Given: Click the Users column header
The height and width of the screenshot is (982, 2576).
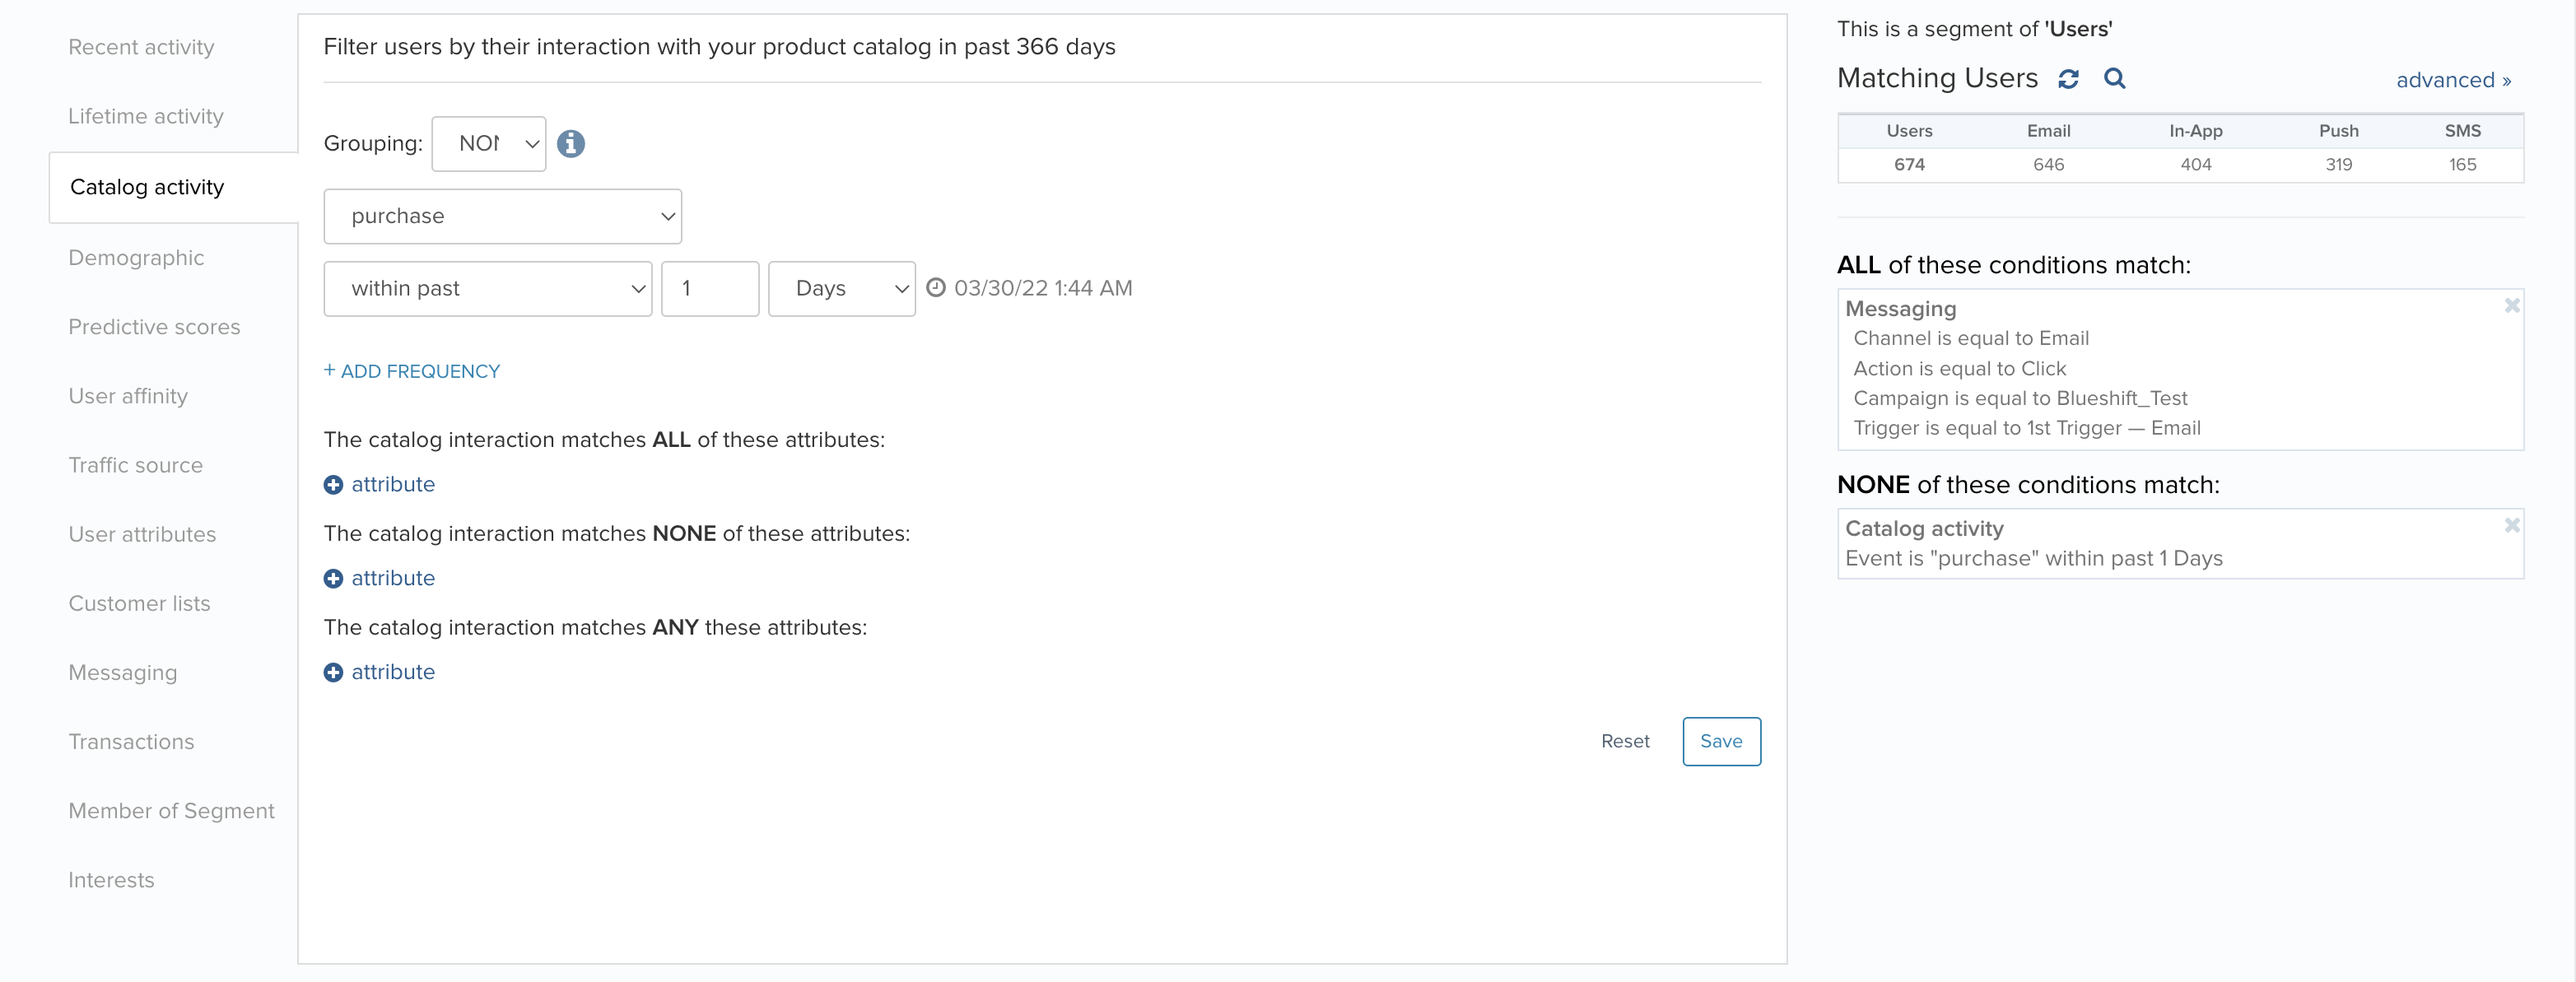Looking at the screenshot, I should pos(1909,131).
